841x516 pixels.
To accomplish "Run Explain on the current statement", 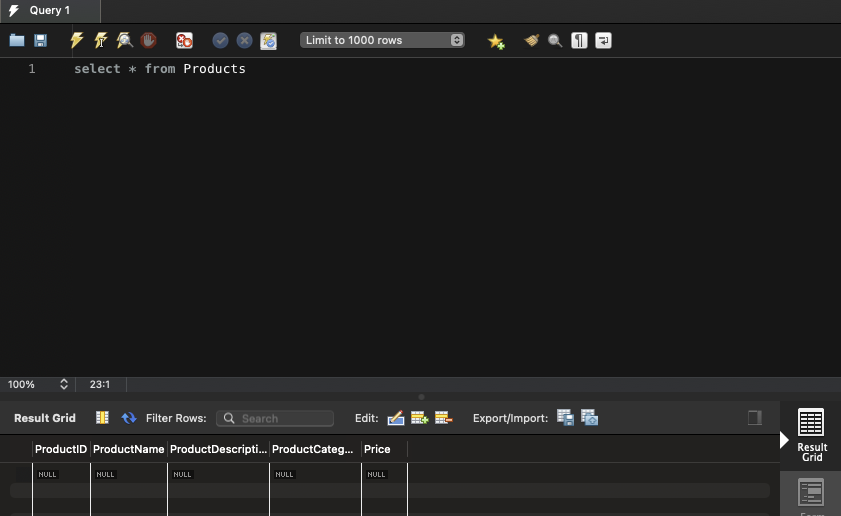I will click(124, 41).
